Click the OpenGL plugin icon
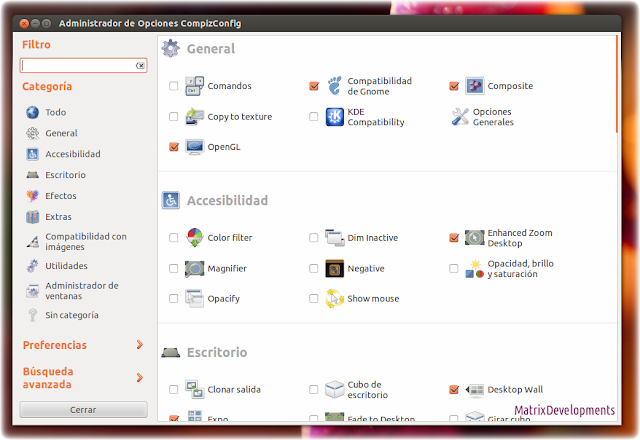 point(194,147)
